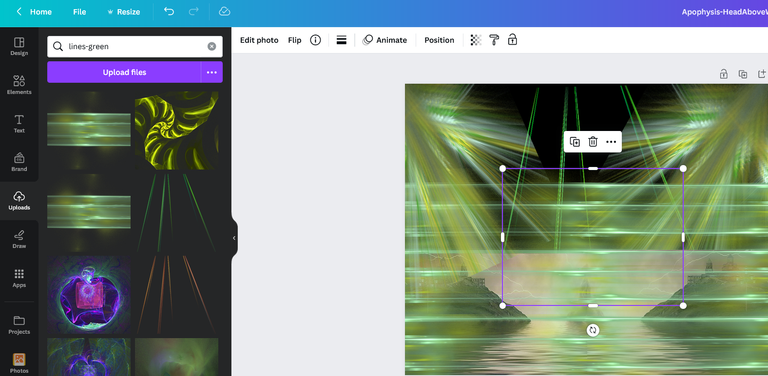Click the undo arrow icon

click(x=169, y=12)
